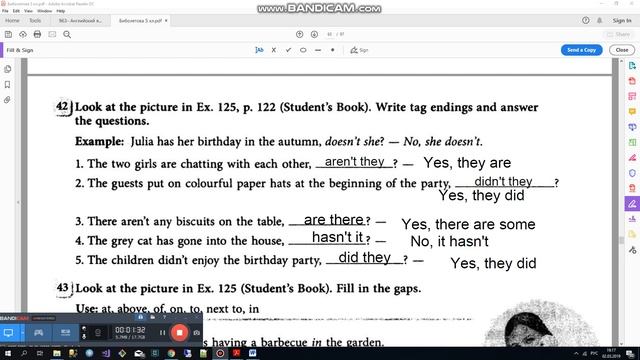This screenshot has width=640, height=360.
Task: Open Edit PDF tool in right pane
Action: [632, 96]
